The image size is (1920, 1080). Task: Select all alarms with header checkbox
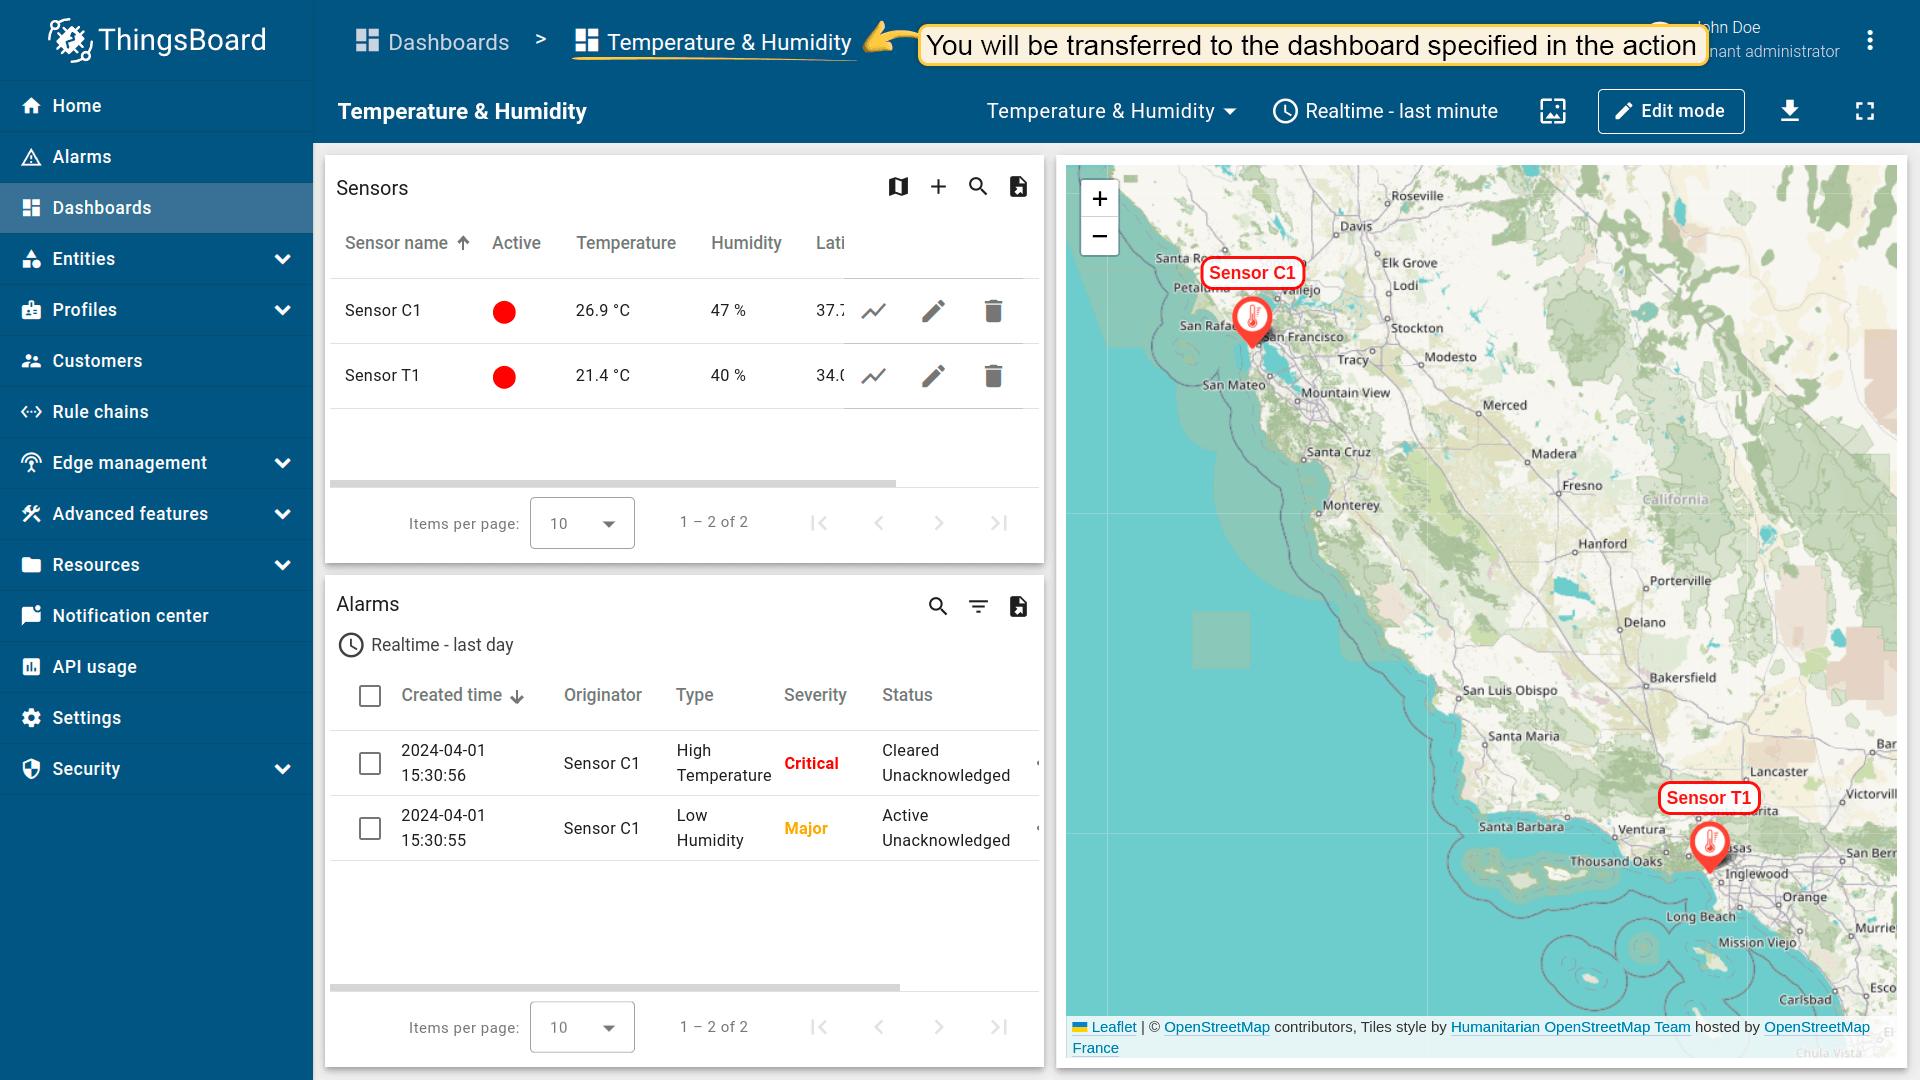370,696
